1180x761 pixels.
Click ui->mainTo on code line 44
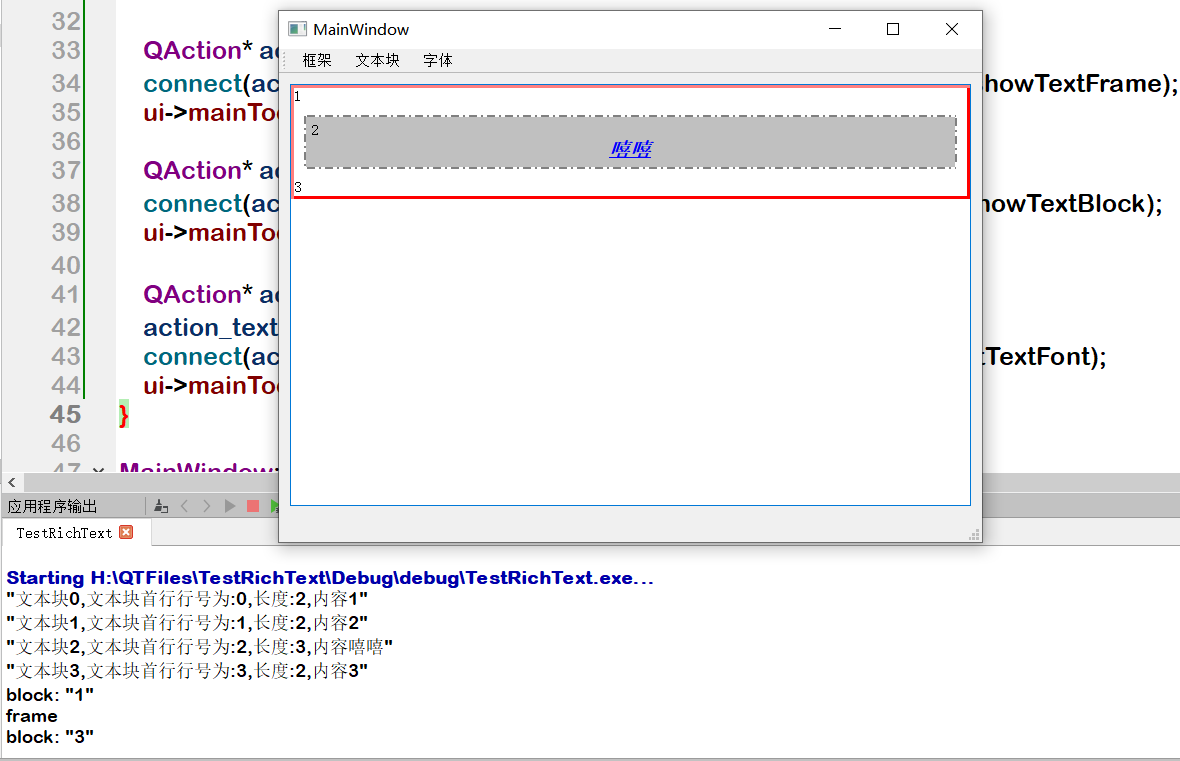click(211, 385)
